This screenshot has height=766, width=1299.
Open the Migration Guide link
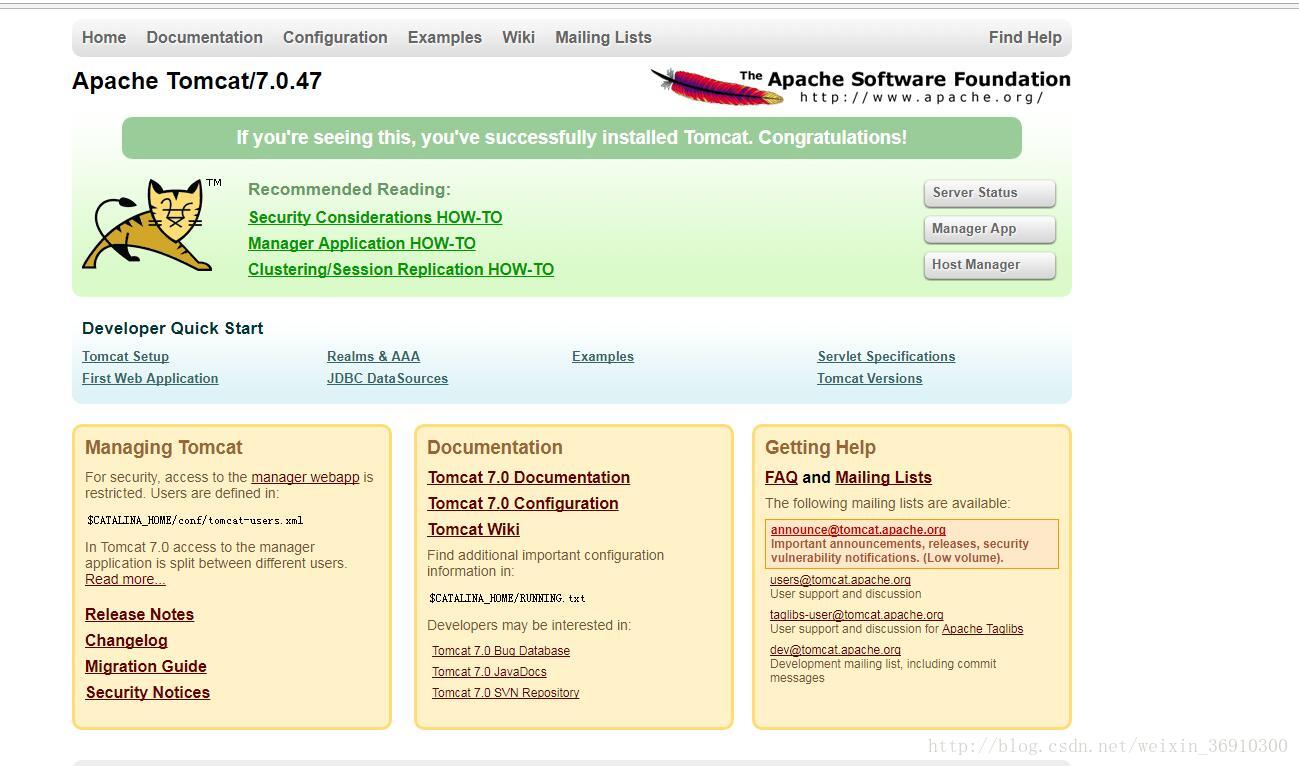[146, 666]
